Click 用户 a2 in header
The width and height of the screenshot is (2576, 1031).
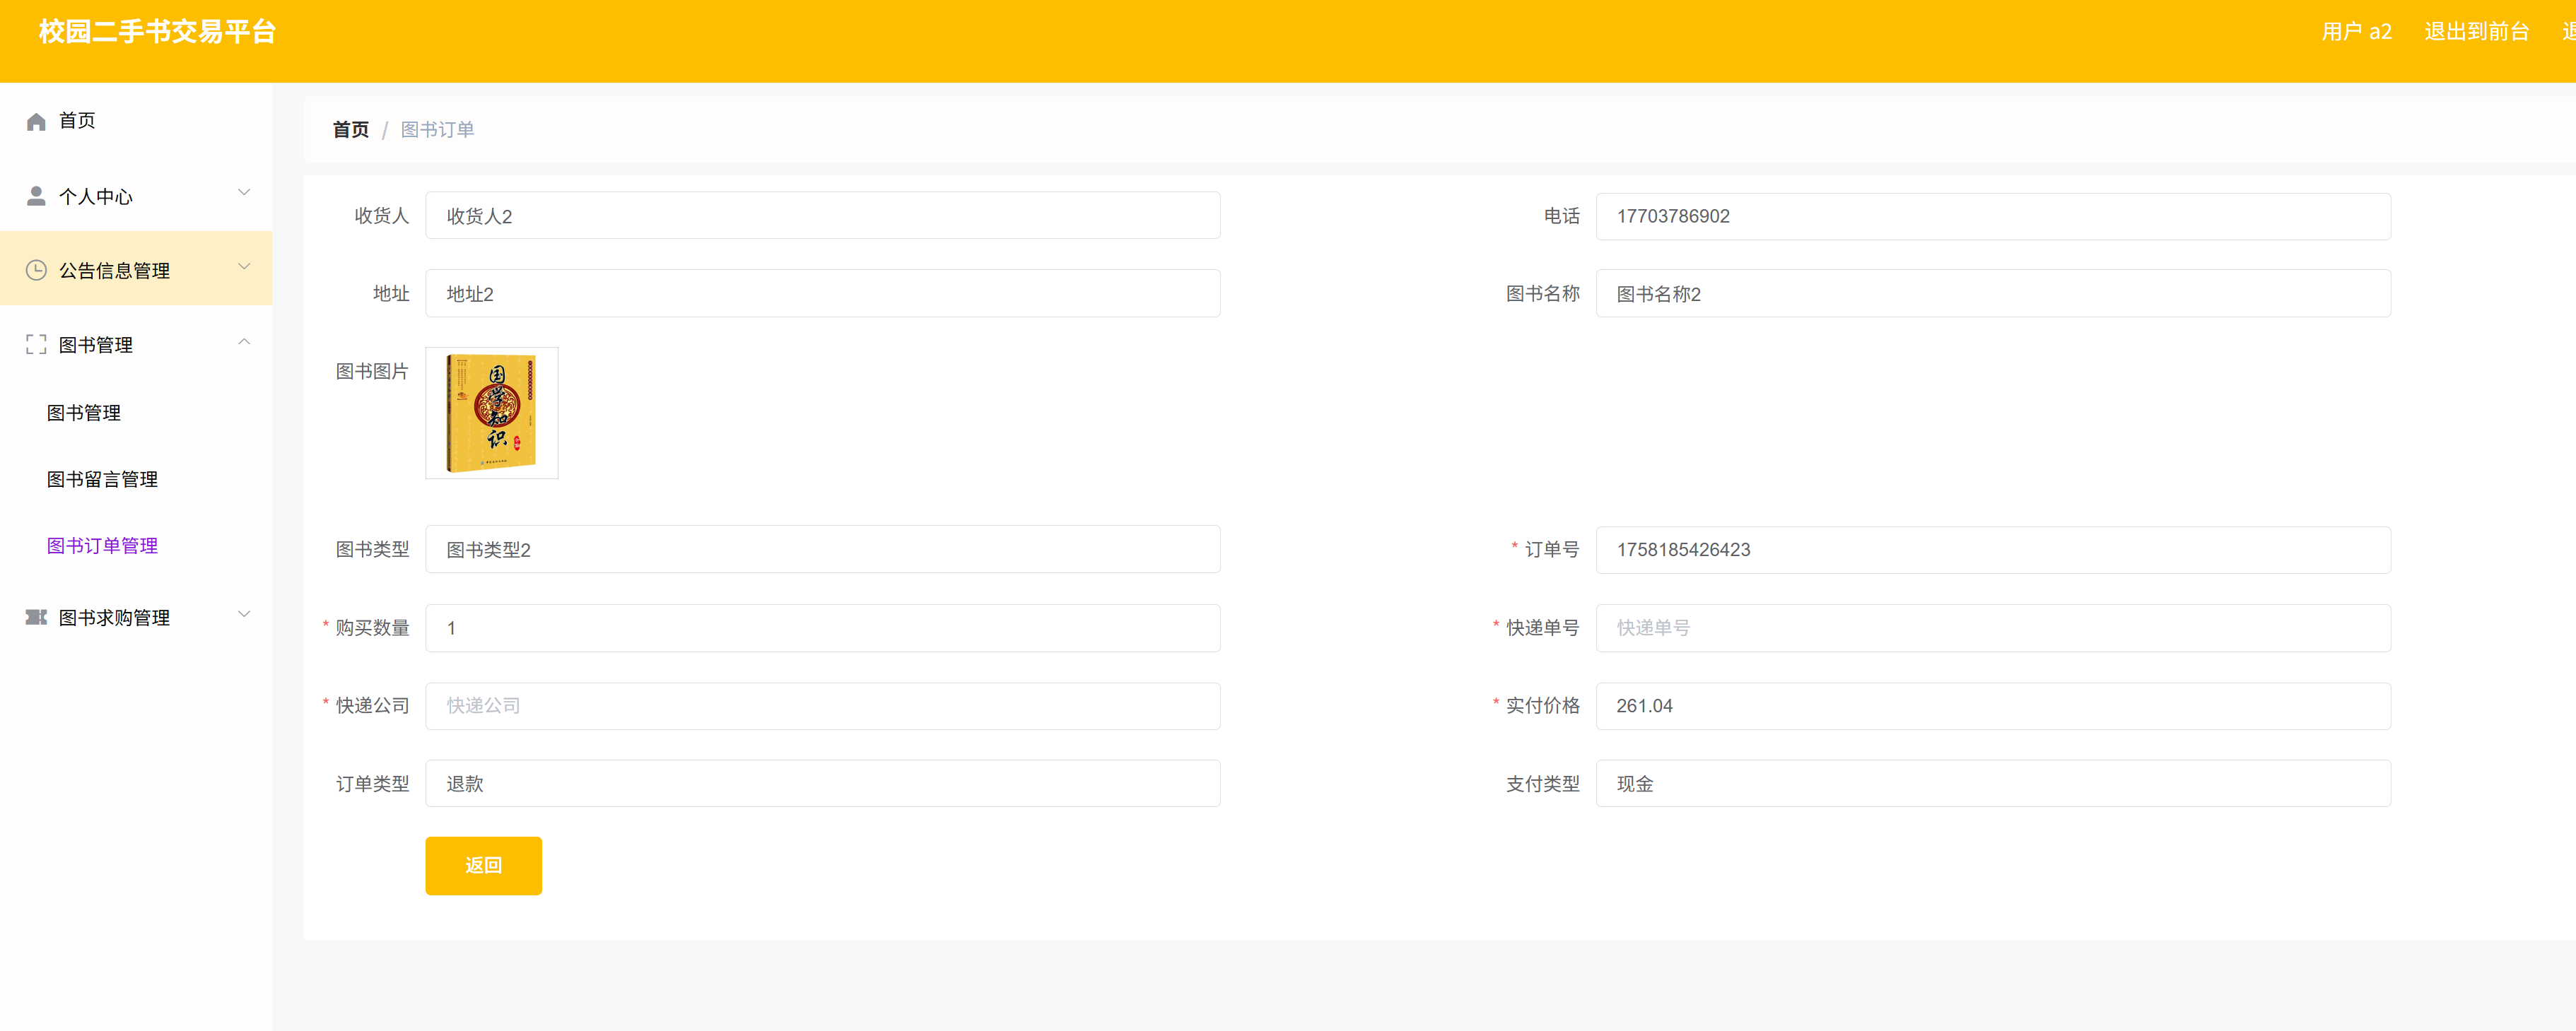(2356, 32)
